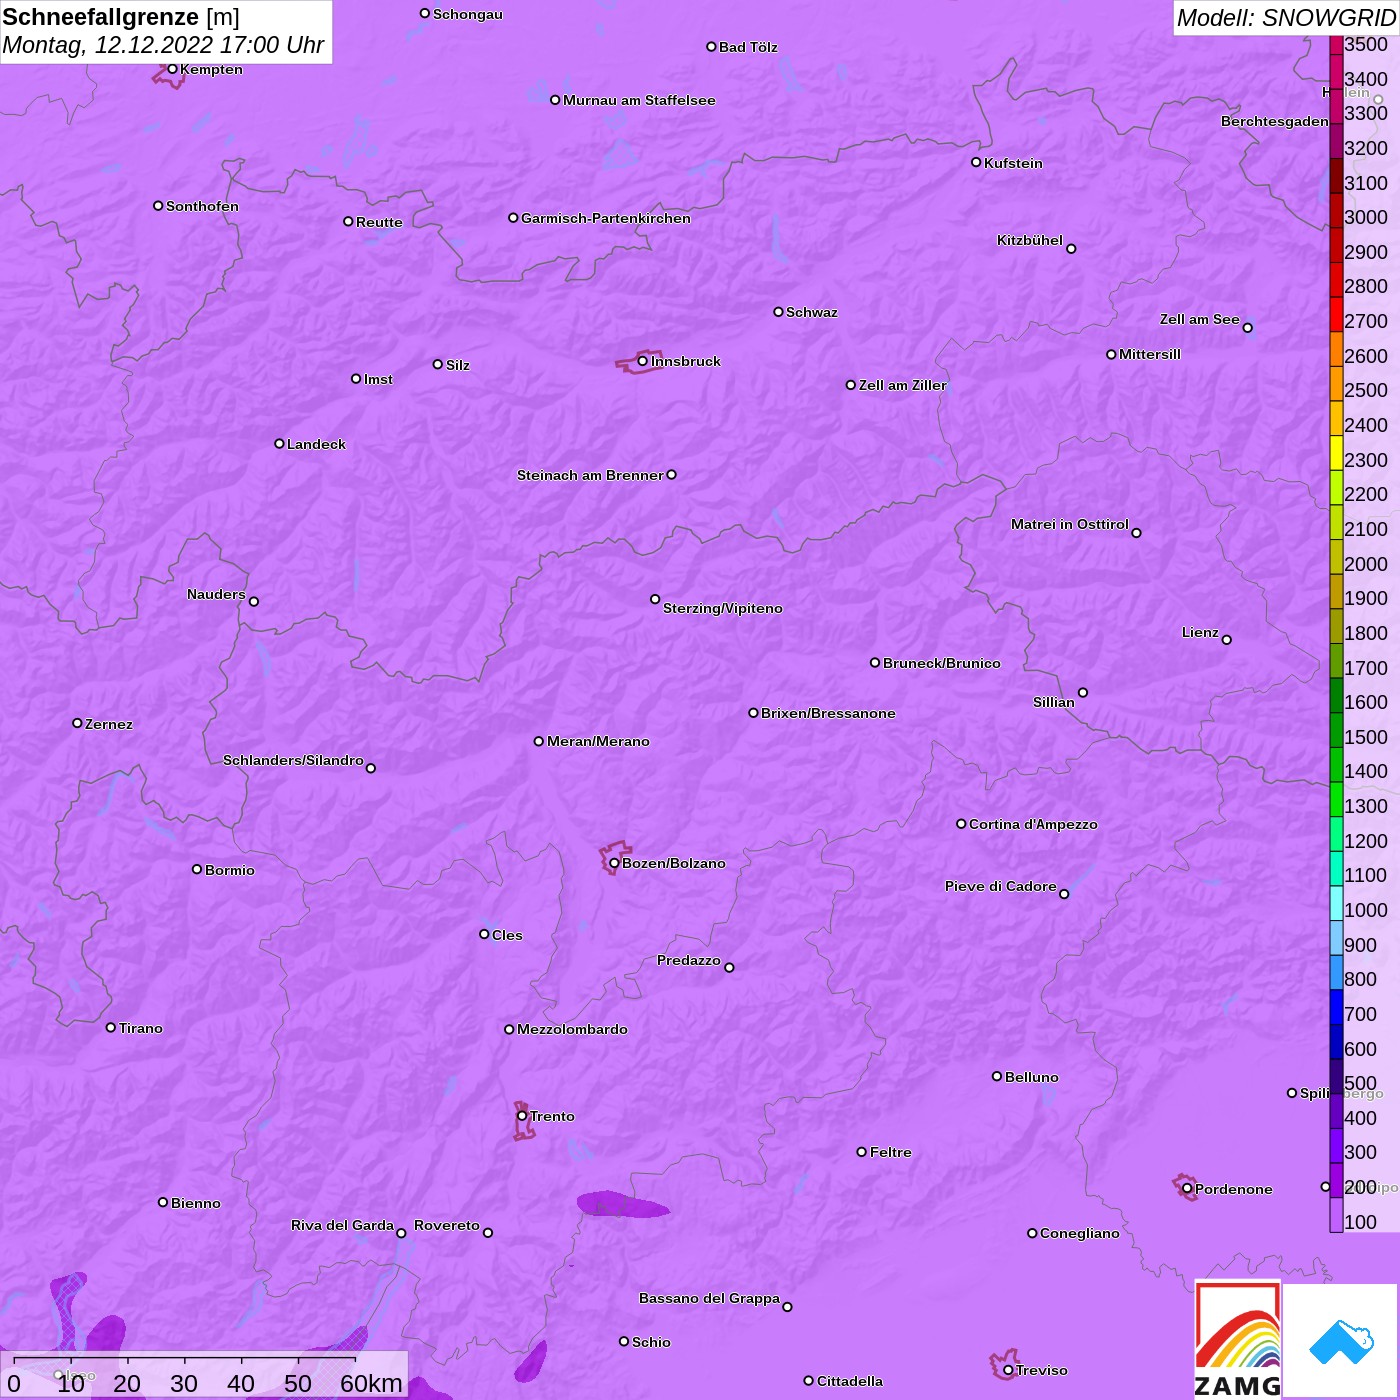Click the Trento city marker dot
This screenshot has width=1400, height=1400.
coord(522,1116)
